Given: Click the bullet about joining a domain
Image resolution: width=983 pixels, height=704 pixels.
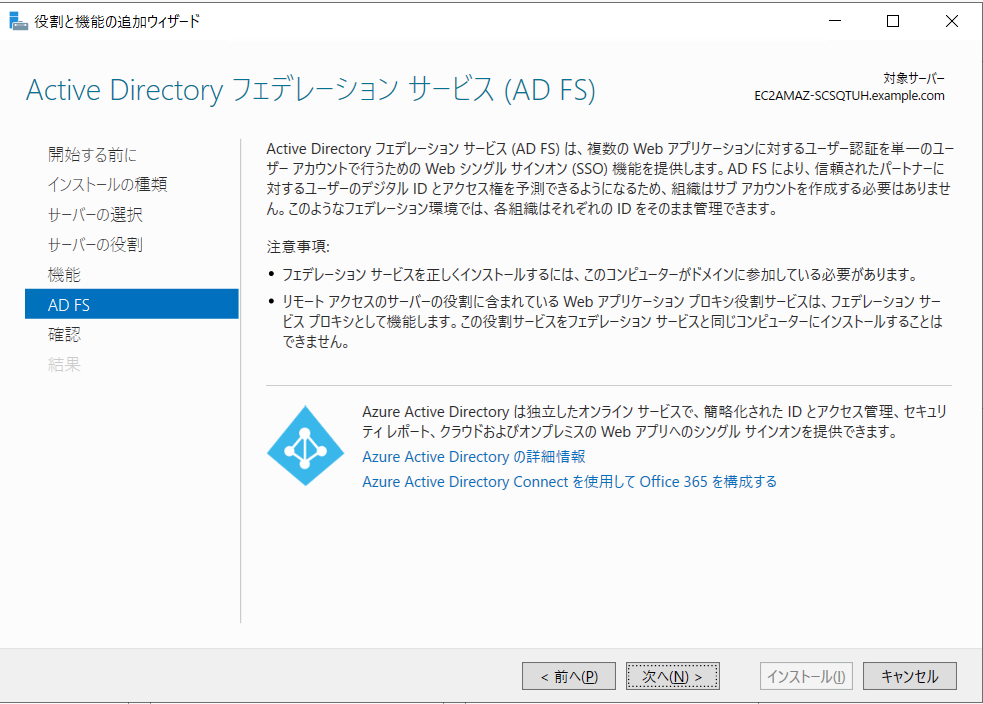Looking at the screenshot, I should [599, 275].
